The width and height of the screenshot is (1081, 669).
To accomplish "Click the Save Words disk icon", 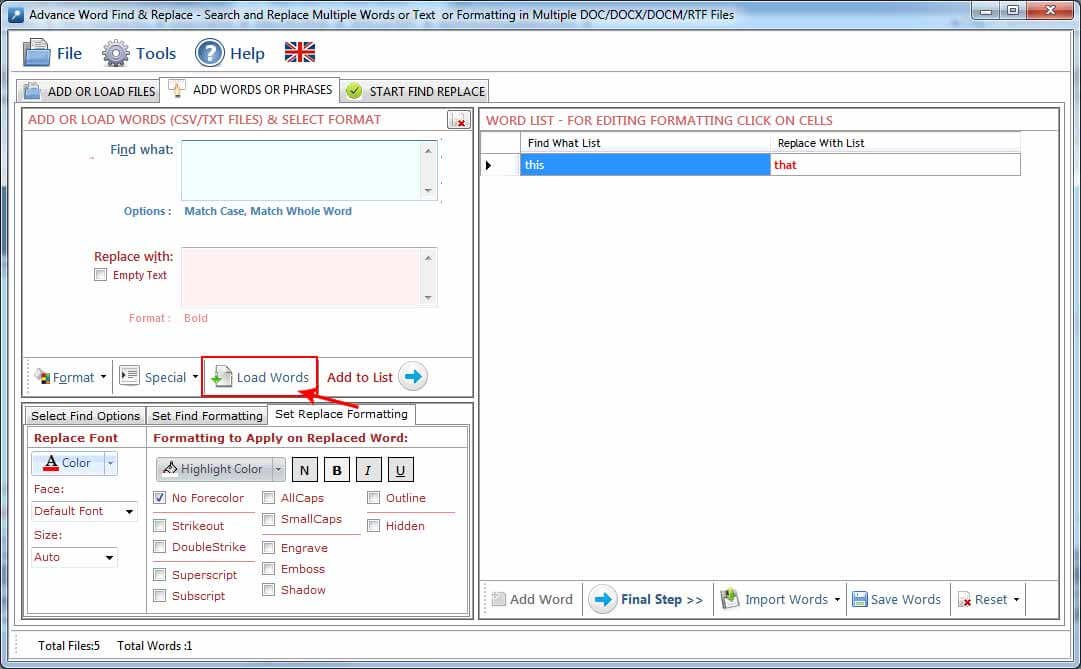I will 860,600.
